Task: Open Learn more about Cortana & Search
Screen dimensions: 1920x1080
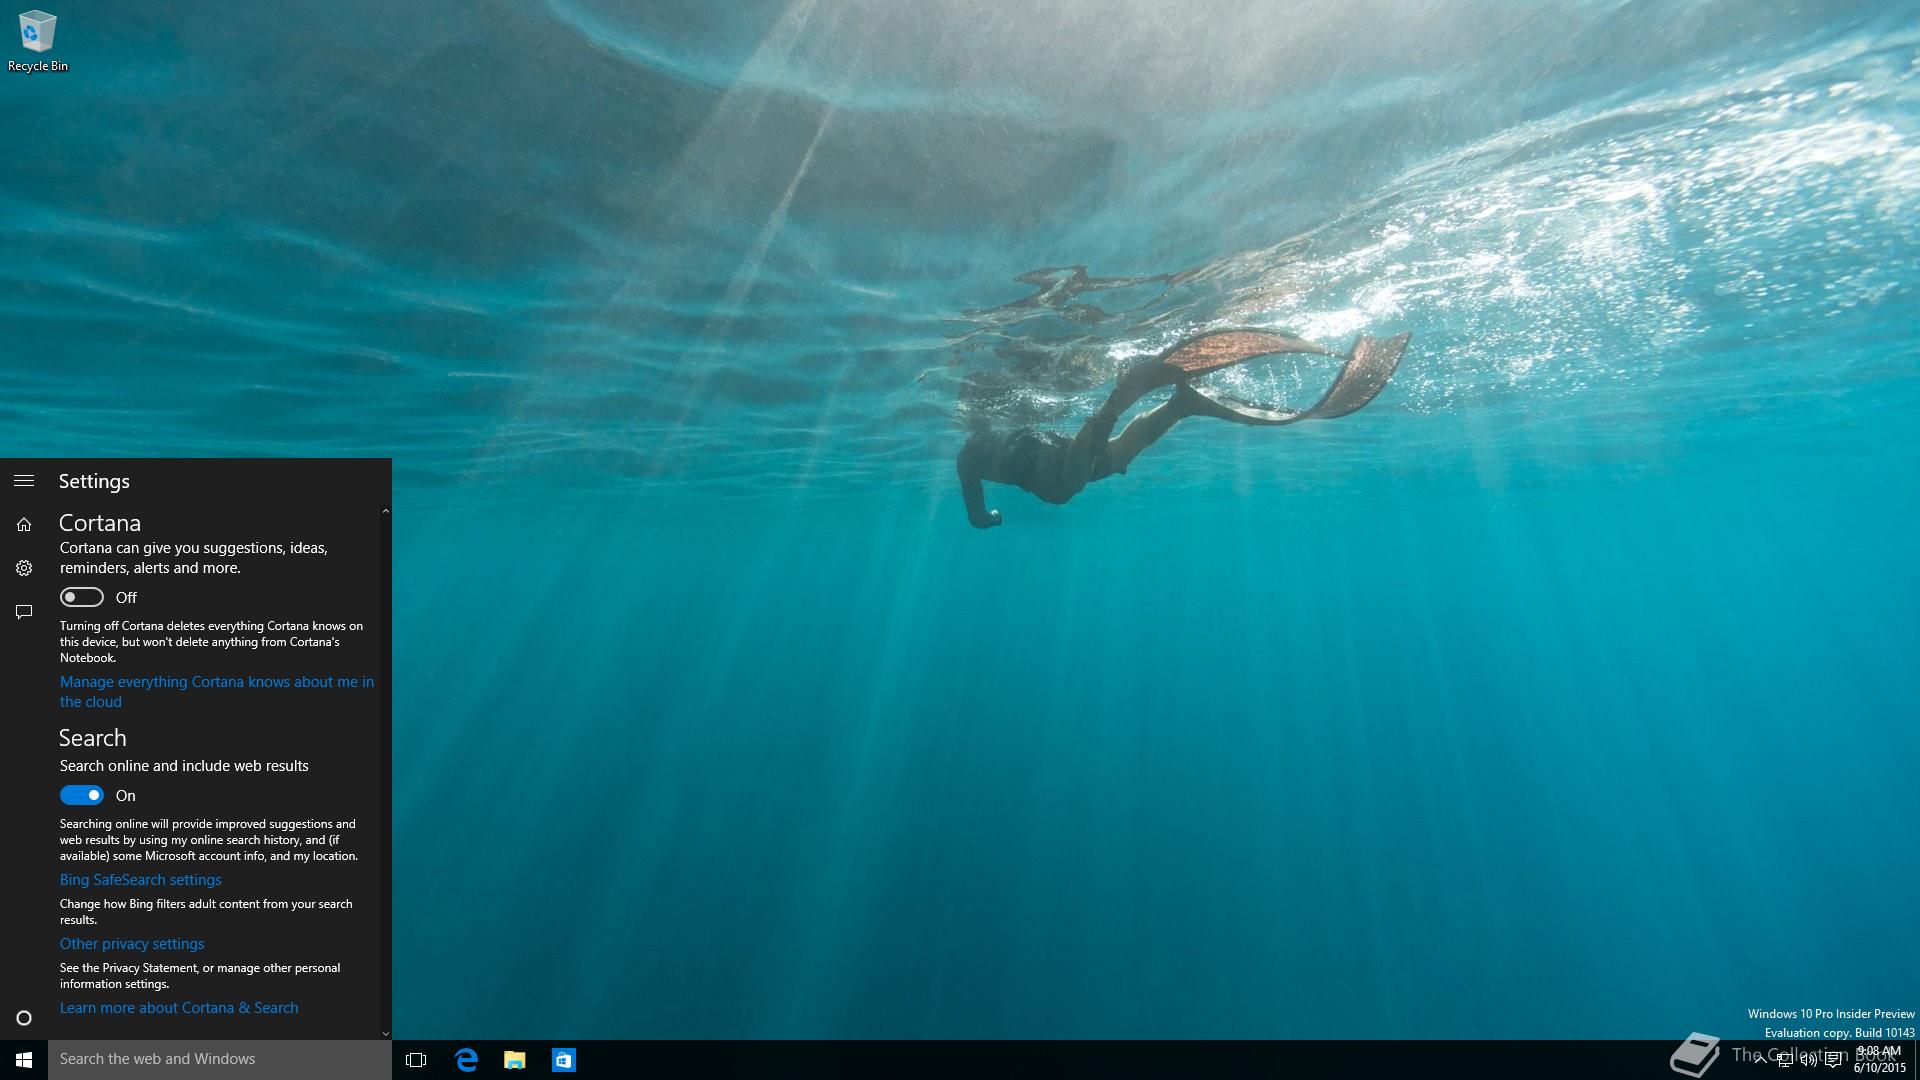Action: [179, 1008]
